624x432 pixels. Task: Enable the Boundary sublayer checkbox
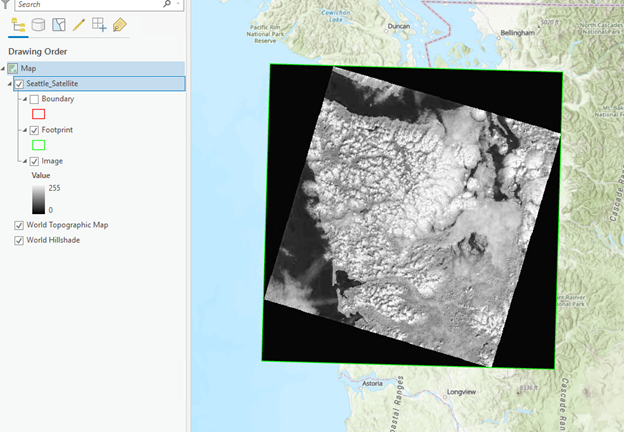click(x=34, y=99)
